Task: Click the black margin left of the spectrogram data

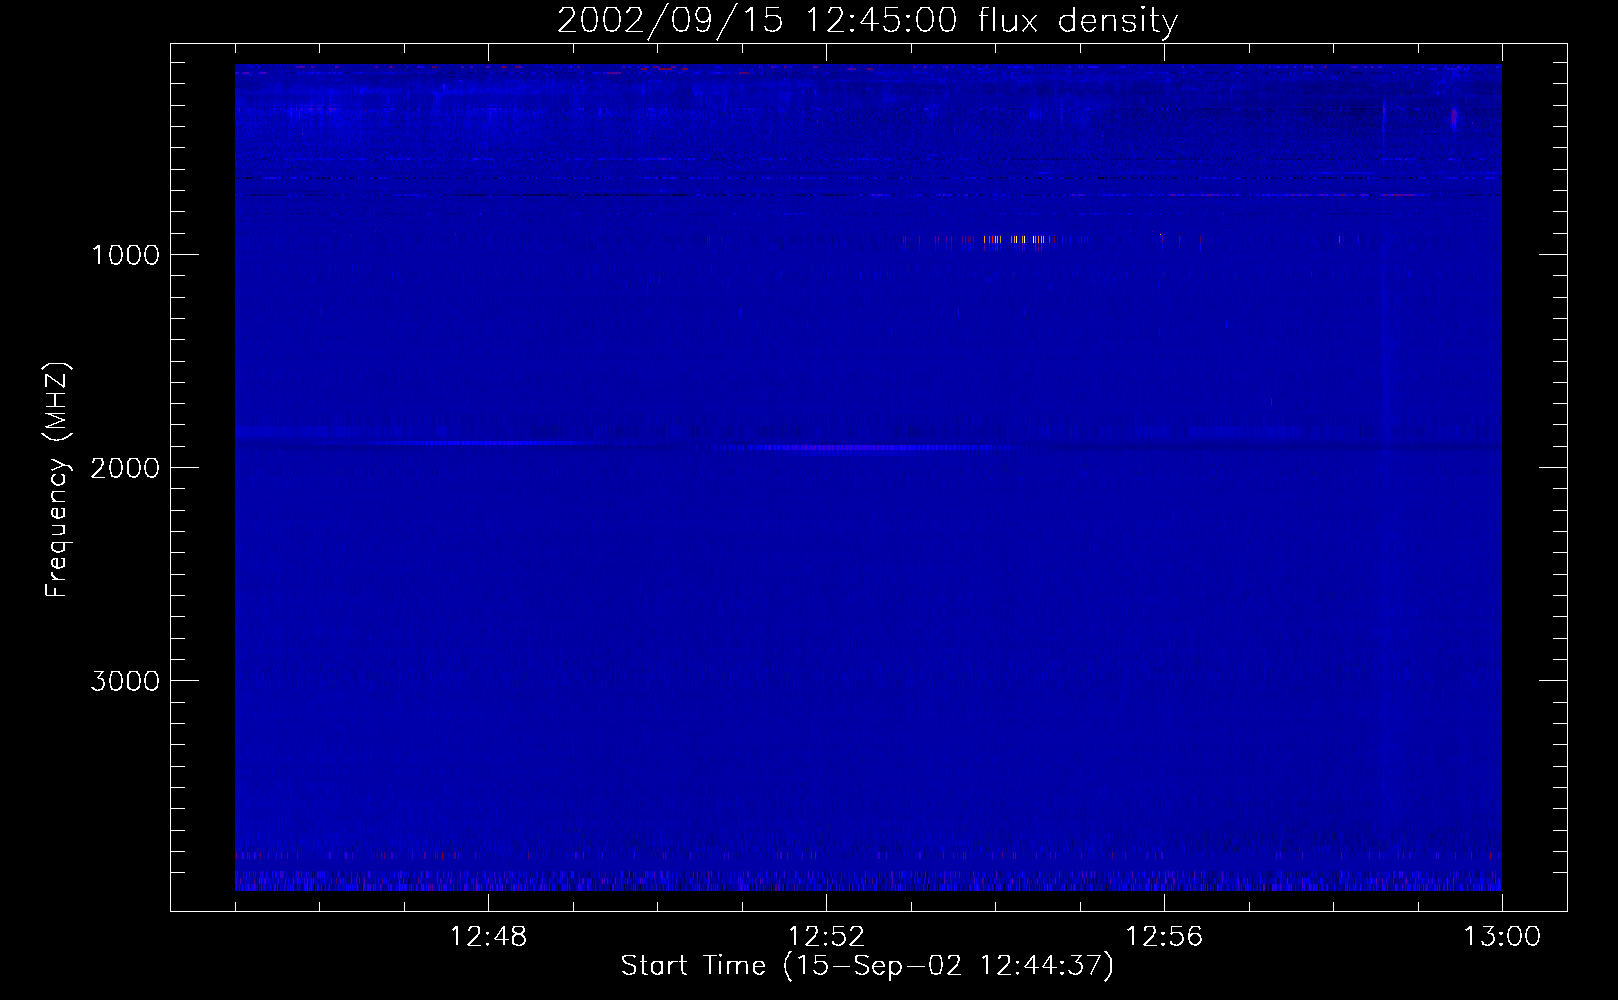Action: (x=202, y=480)
